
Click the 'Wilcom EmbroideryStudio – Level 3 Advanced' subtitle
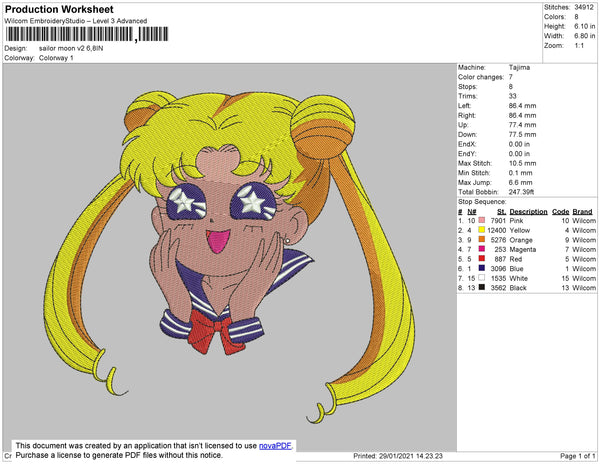76,21
